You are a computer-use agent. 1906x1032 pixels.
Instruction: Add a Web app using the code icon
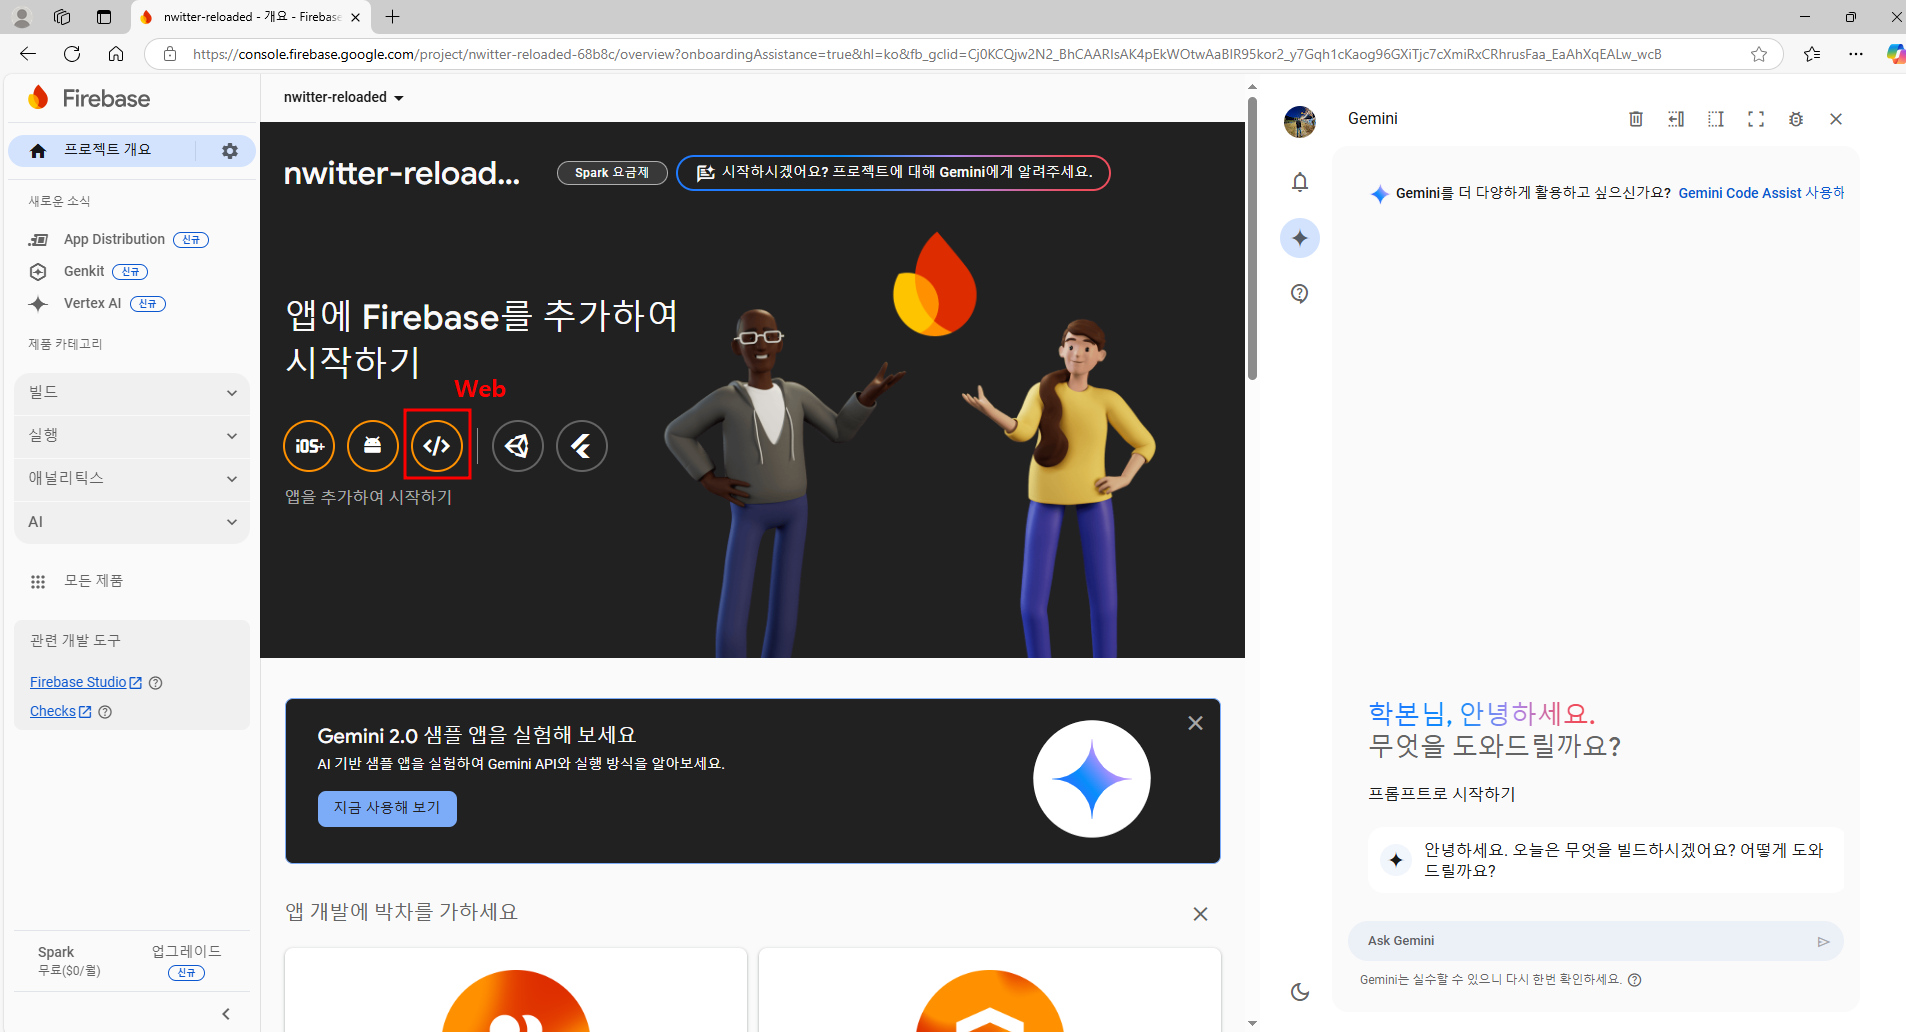[x=437, y=446]
